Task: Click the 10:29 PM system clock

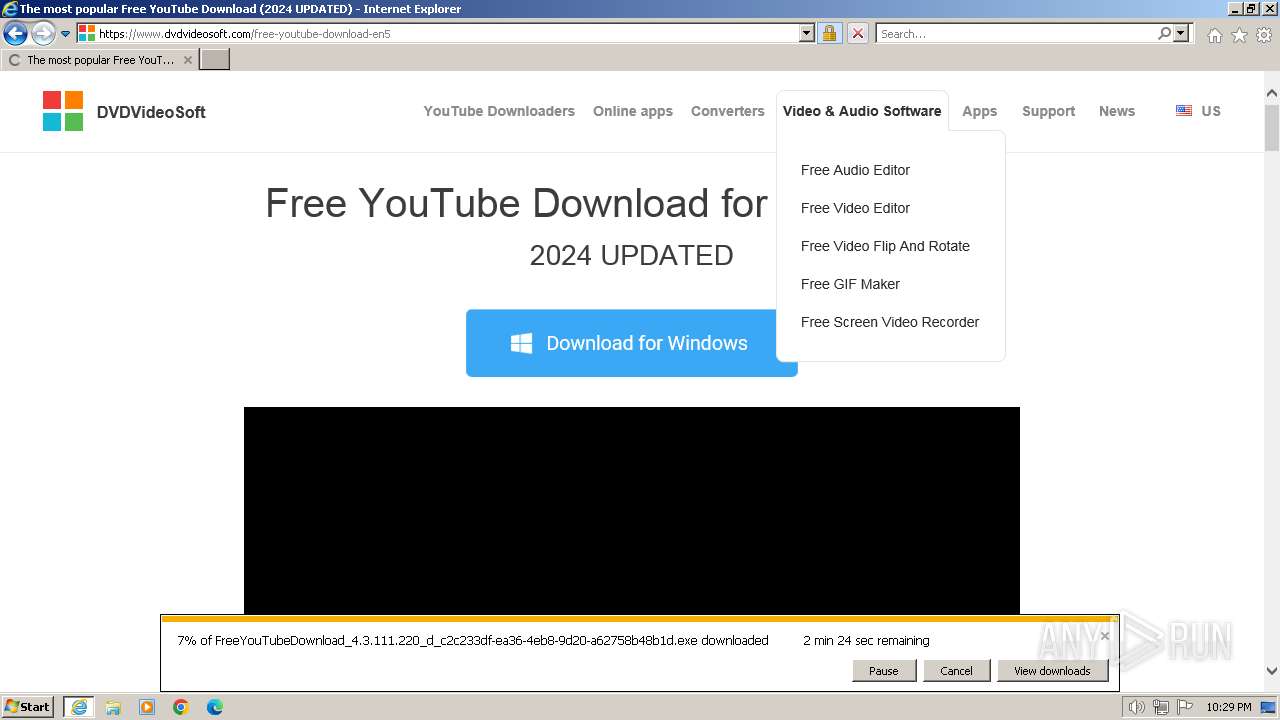Action: [1229, 707]
